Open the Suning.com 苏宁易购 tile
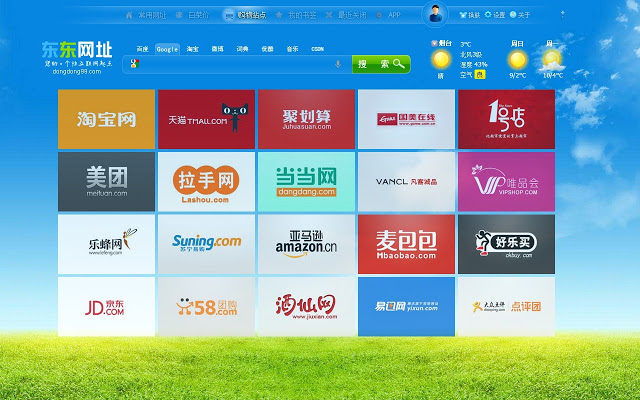 (x=207, y=244)
